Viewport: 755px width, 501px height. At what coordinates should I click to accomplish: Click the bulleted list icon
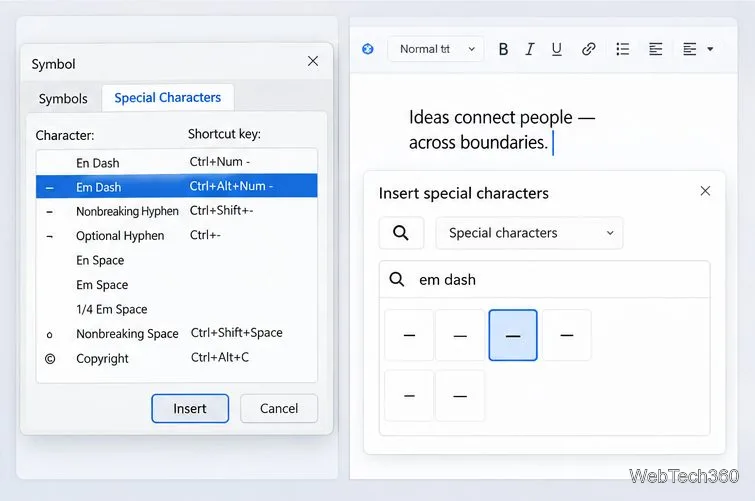[623, 49]
